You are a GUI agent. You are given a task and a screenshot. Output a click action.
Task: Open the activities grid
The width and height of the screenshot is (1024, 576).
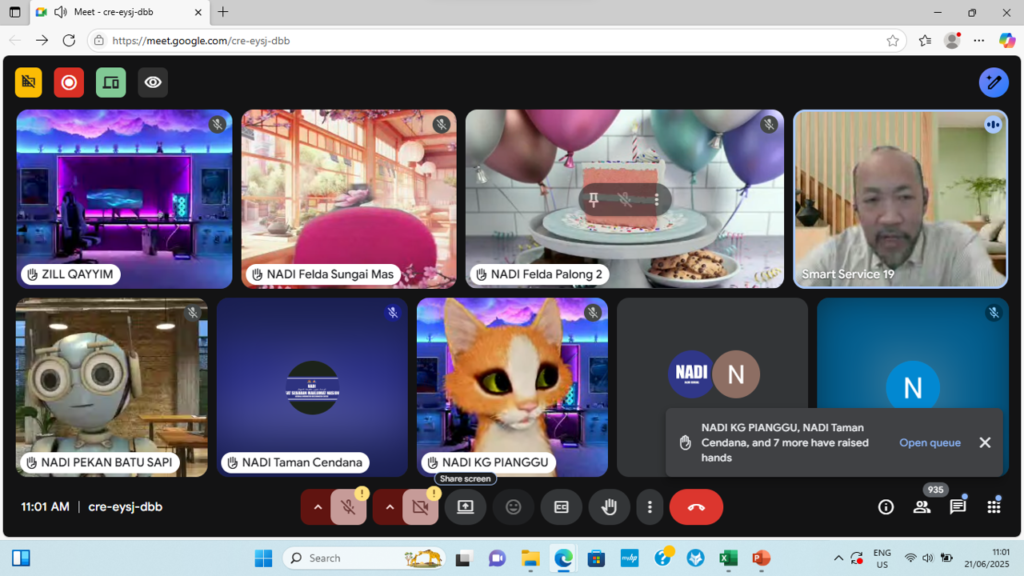[993, 507]
